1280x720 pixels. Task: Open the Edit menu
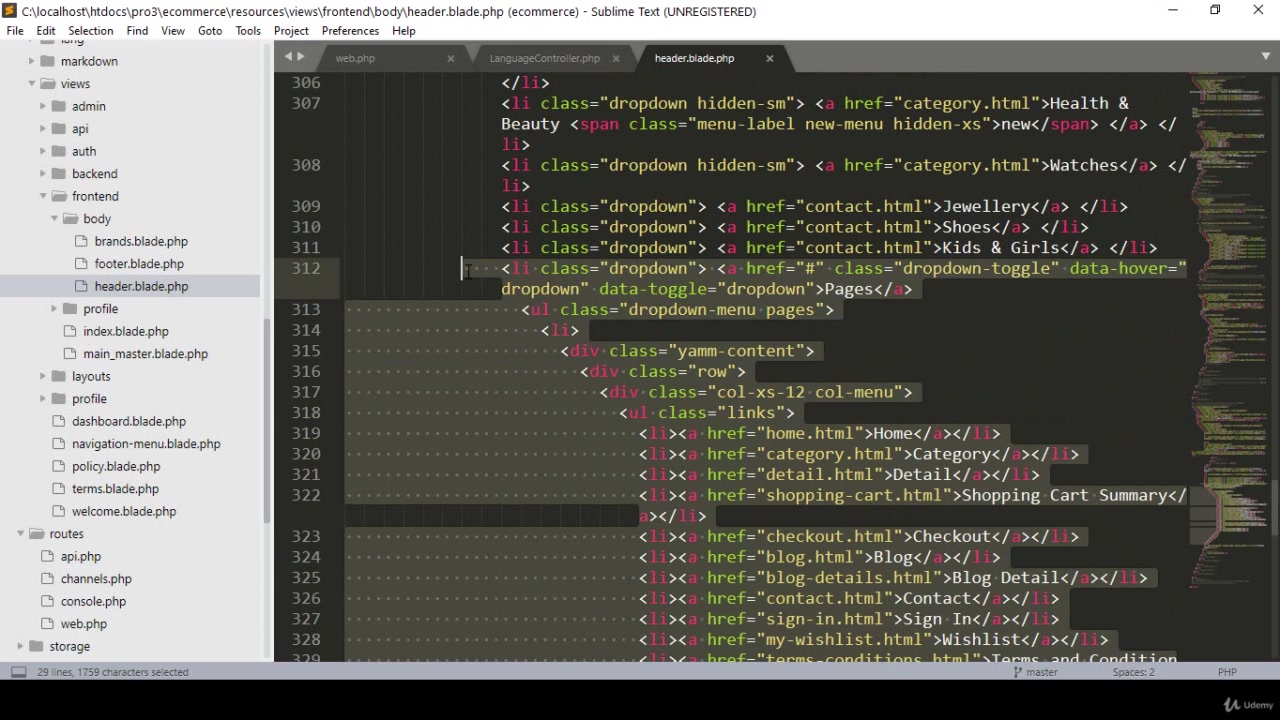(x=46, y=31)
